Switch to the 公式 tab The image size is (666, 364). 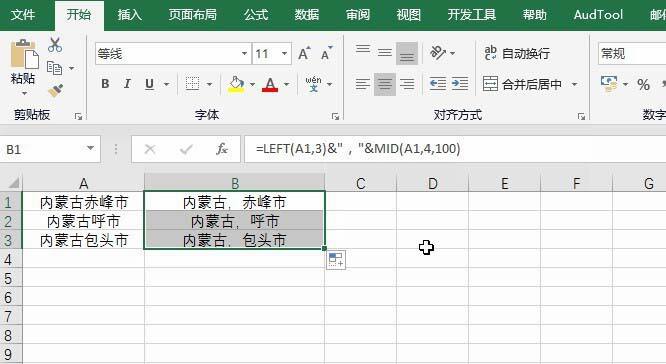[x=256, y=15]
